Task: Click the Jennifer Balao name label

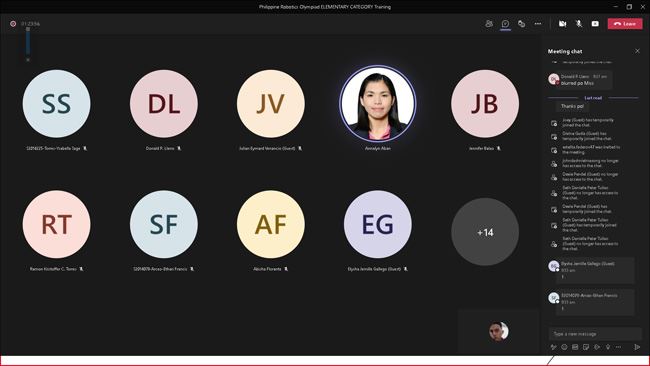Action: point(481,148)
